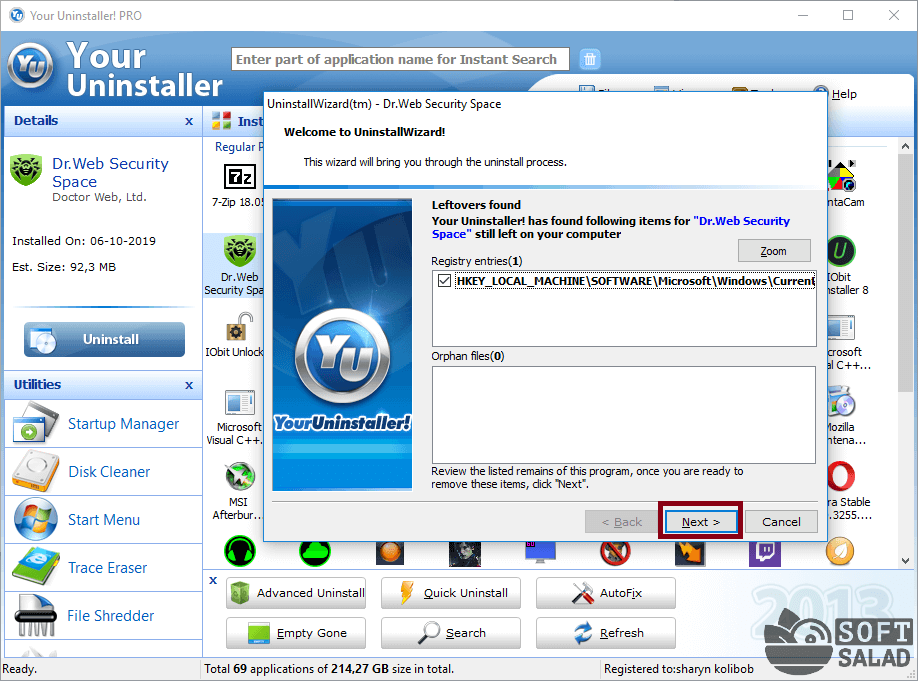Uncheck the HKEY_LOCAL_MACHINE registry entry checkbox
This screenshot has width=918, height=681.
(x=444, y=282)
